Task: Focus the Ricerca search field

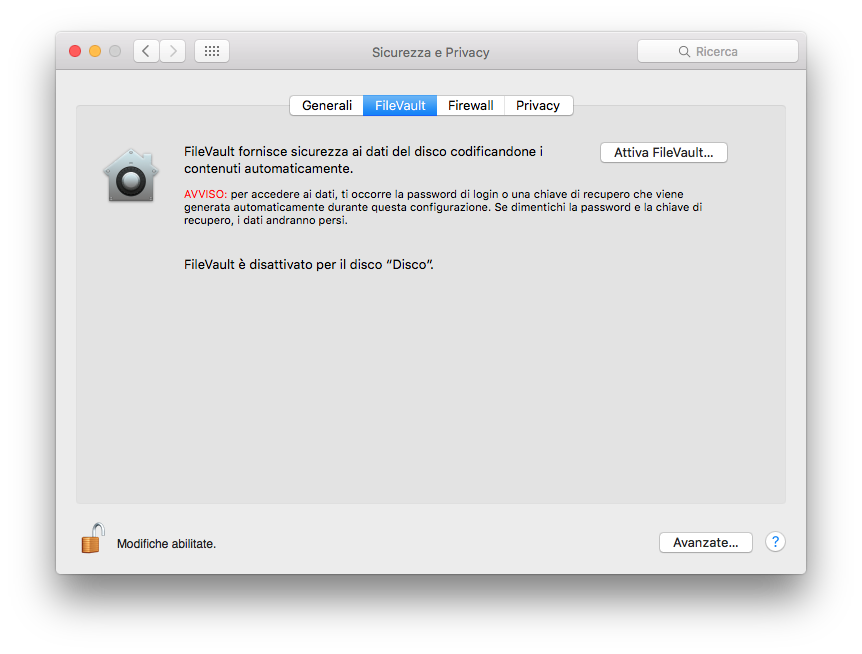Action: point(717,52)
